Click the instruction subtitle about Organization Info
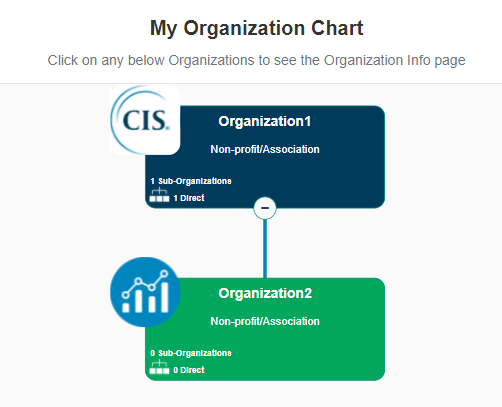This screenshot has height=407, width=502. pyautogui.click(x=256, y=61)
